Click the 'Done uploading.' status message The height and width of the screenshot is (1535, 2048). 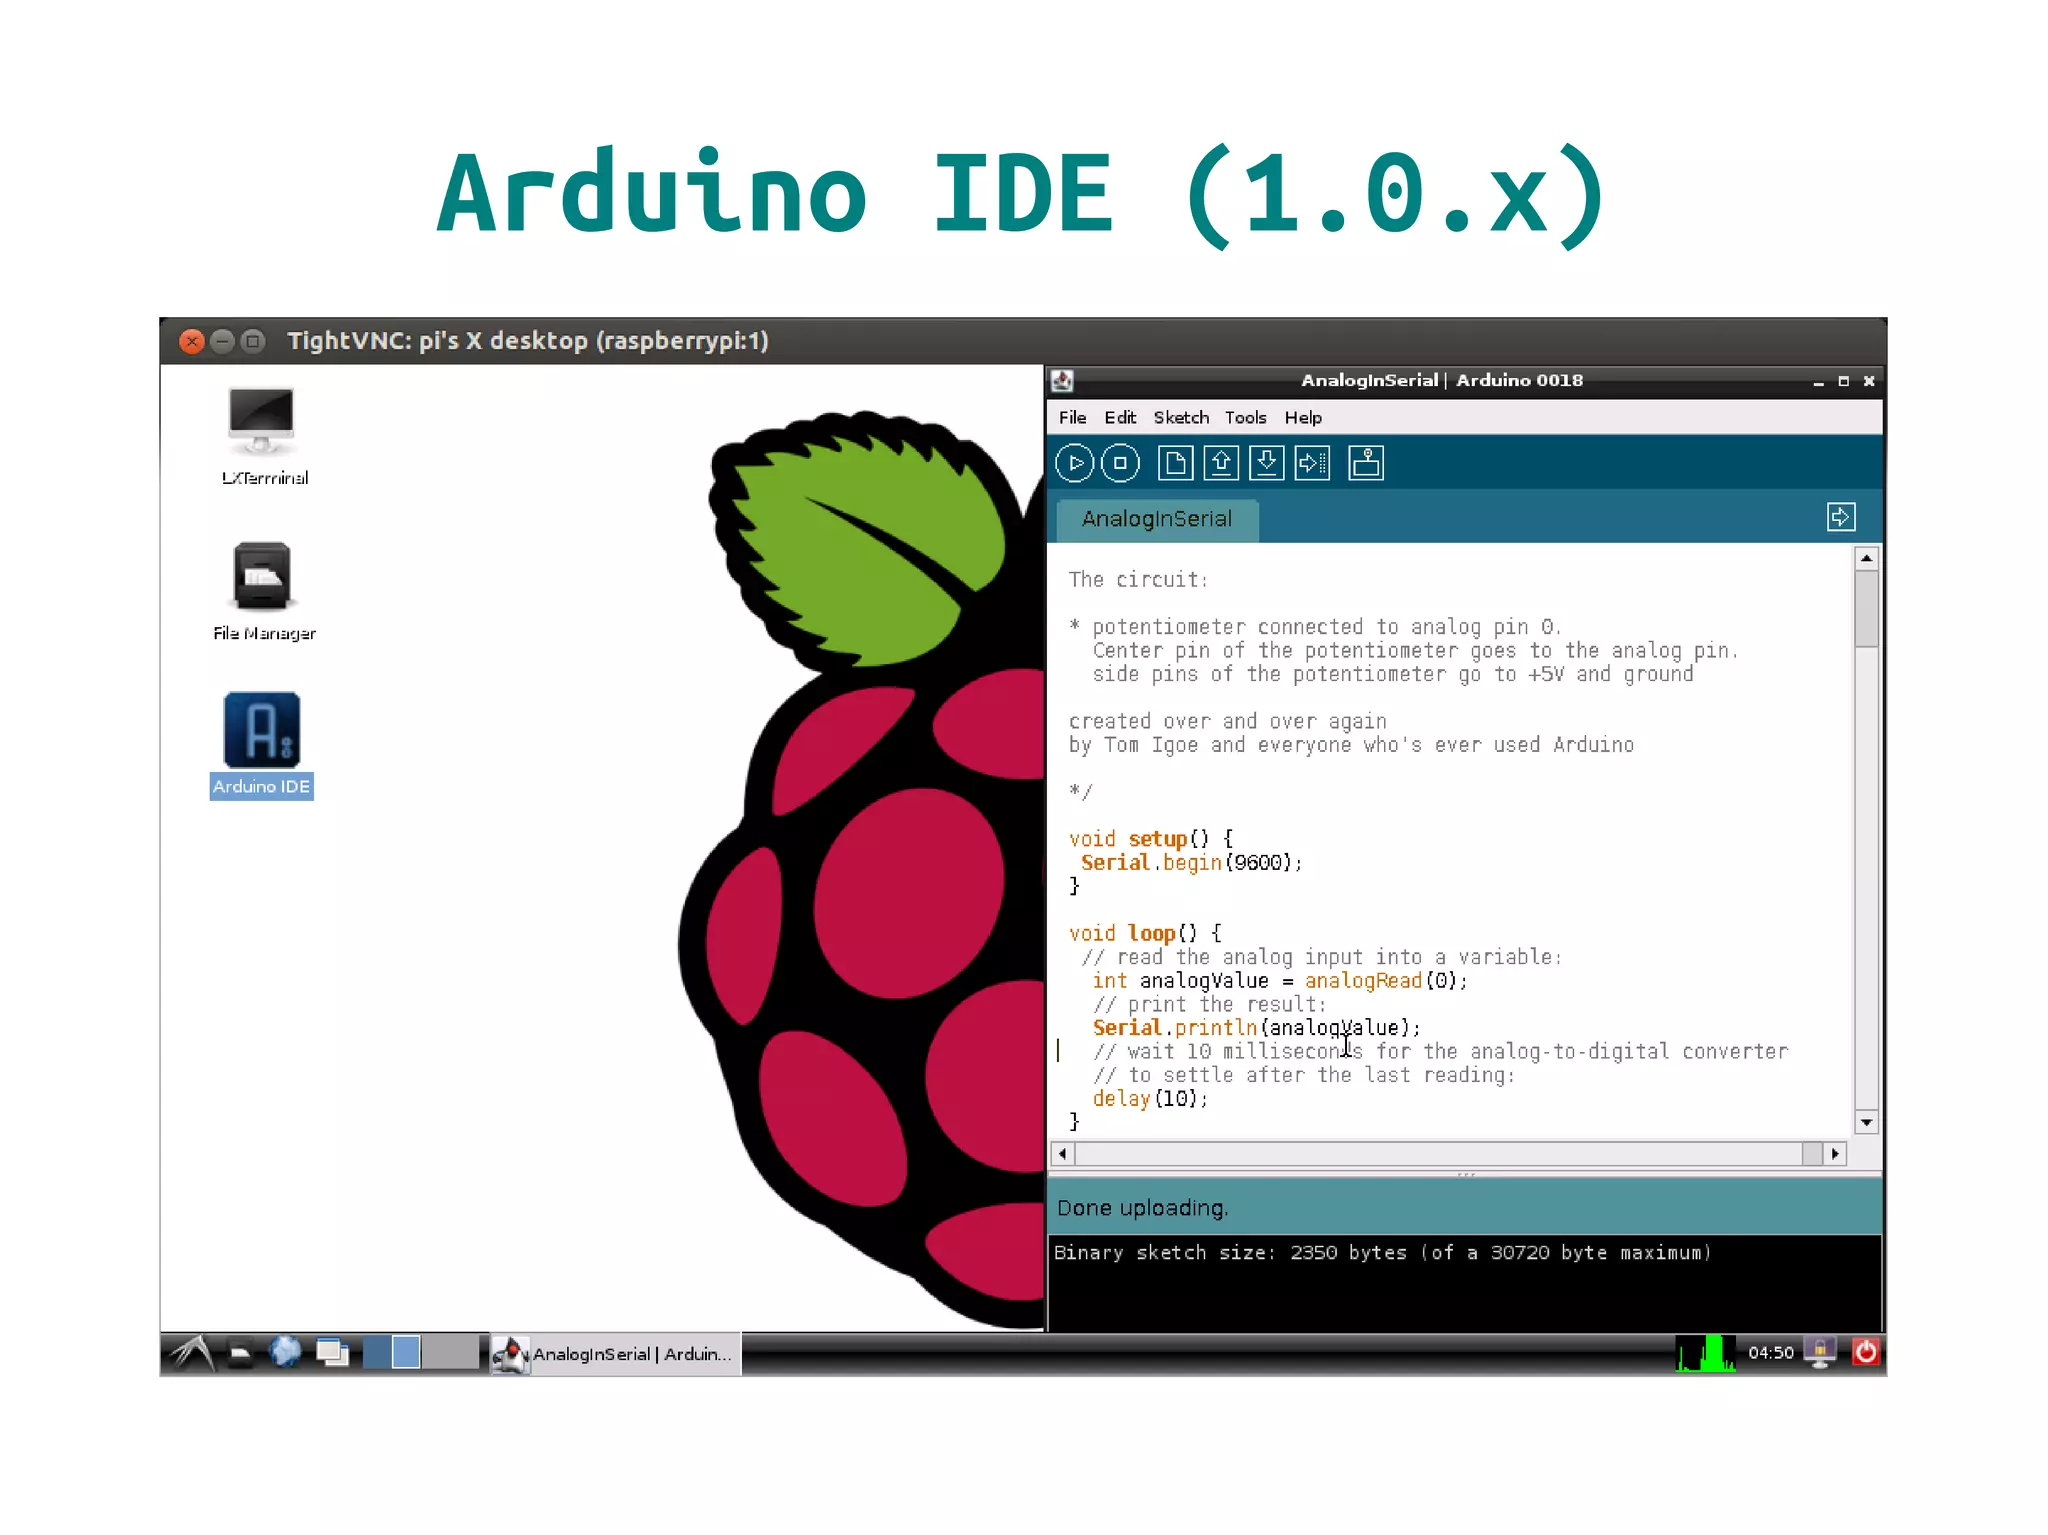click(1143, 1208)
